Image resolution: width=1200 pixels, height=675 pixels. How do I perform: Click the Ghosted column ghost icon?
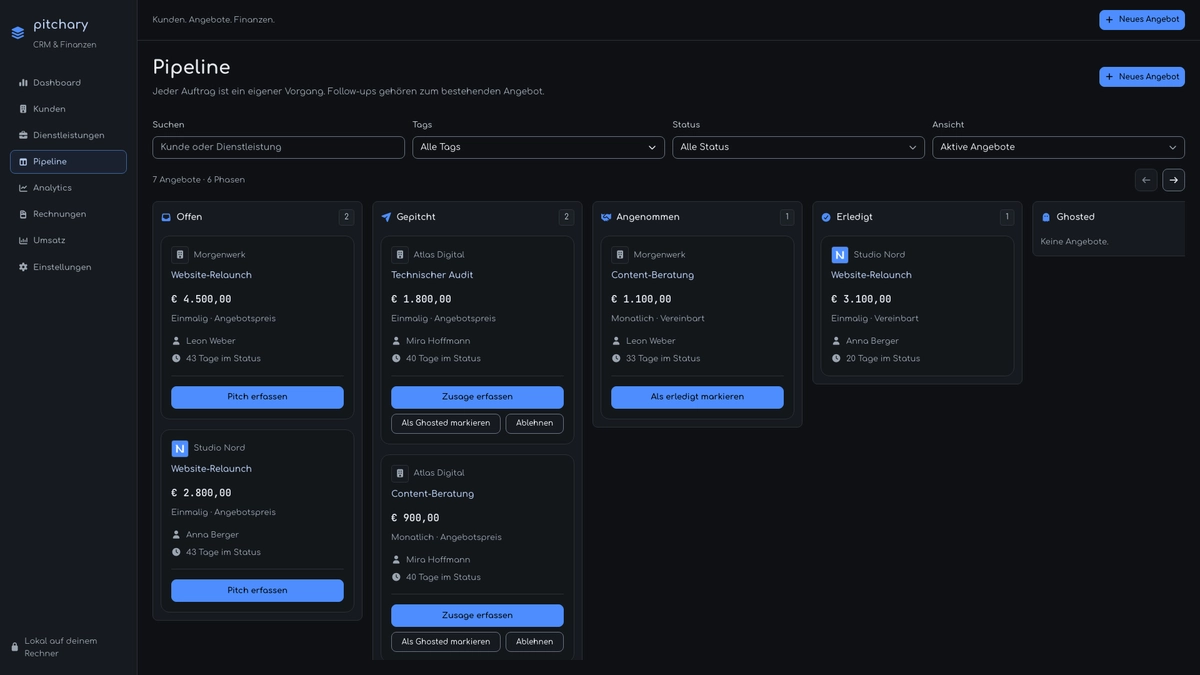click(x=1046, y=217)
